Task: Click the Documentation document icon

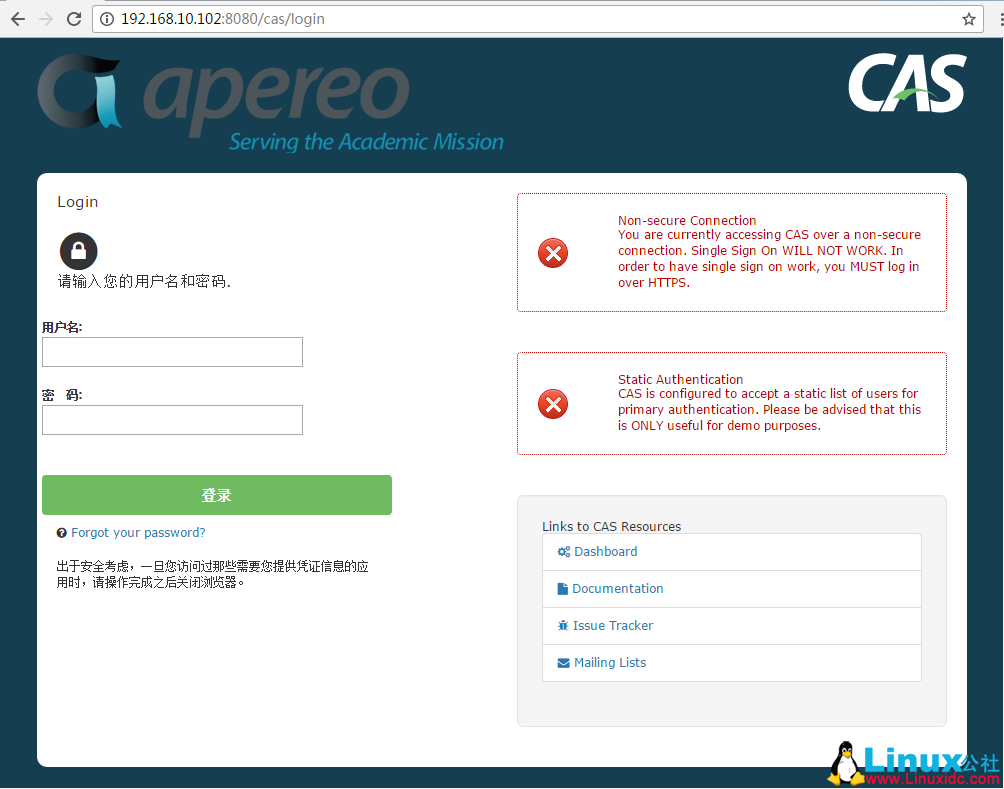Action: (x=563, y=588)
